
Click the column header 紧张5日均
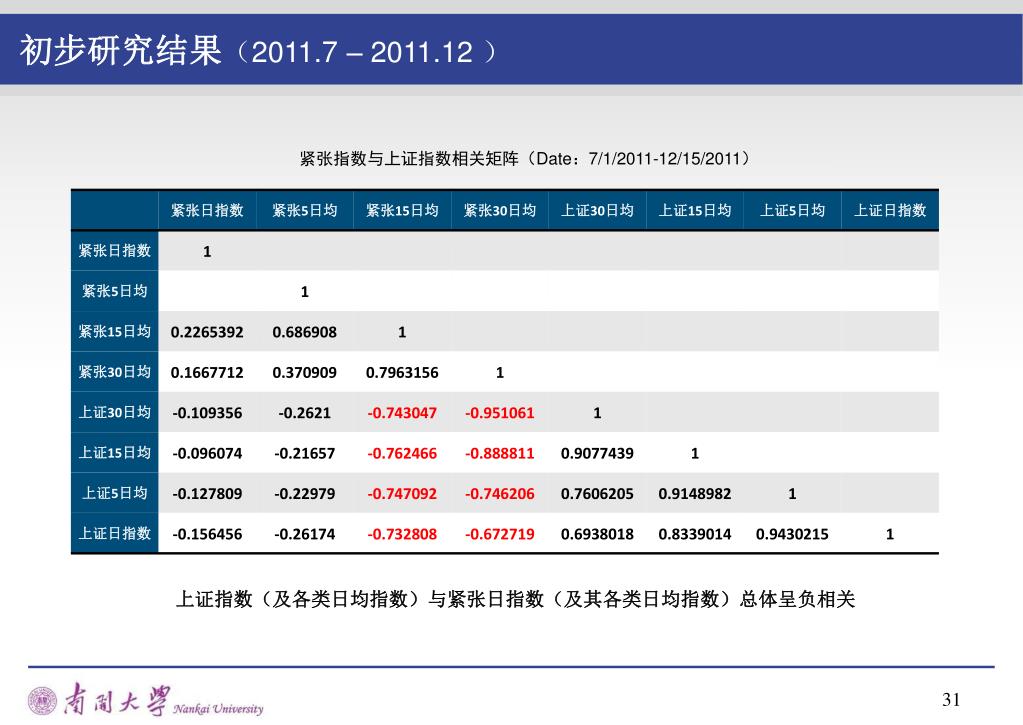point(305,210)
